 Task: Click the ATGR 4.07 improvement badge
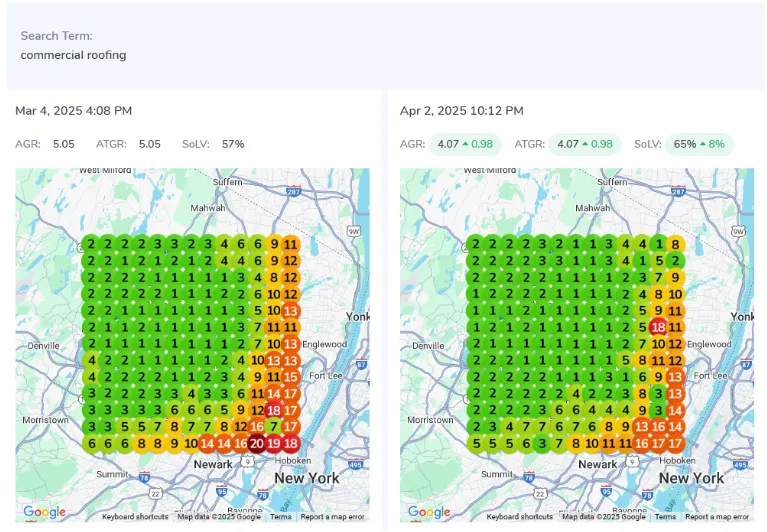point(584,144)
